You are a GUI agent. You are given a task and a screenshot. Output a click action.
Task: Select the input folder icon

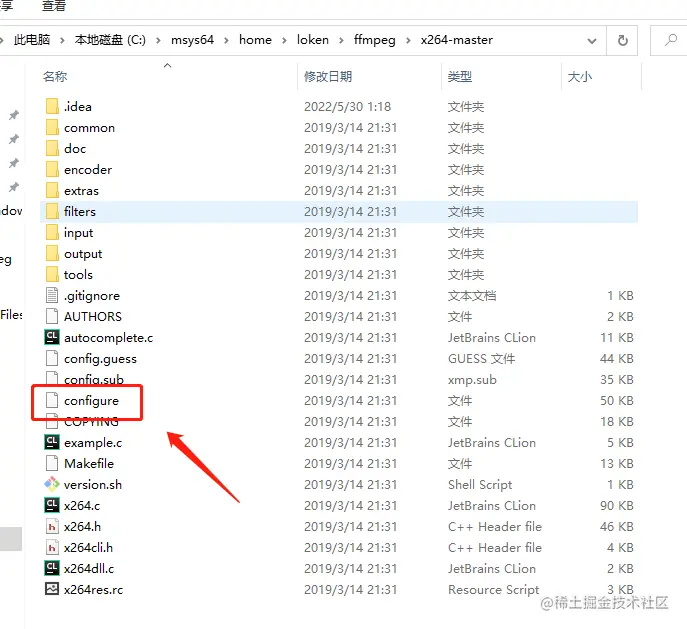click(x=52, y=233)
